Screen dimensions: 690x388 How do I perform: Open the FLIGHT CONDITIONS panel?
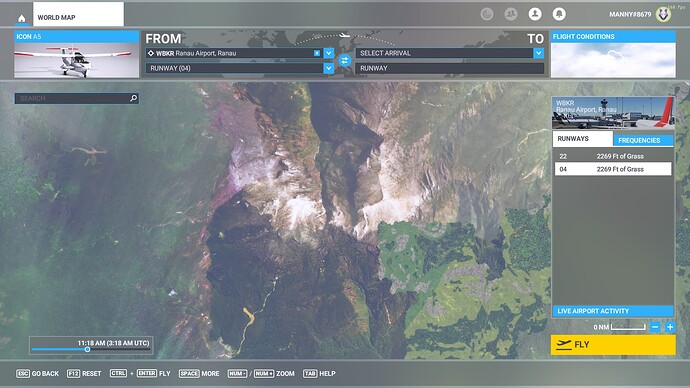613,55
